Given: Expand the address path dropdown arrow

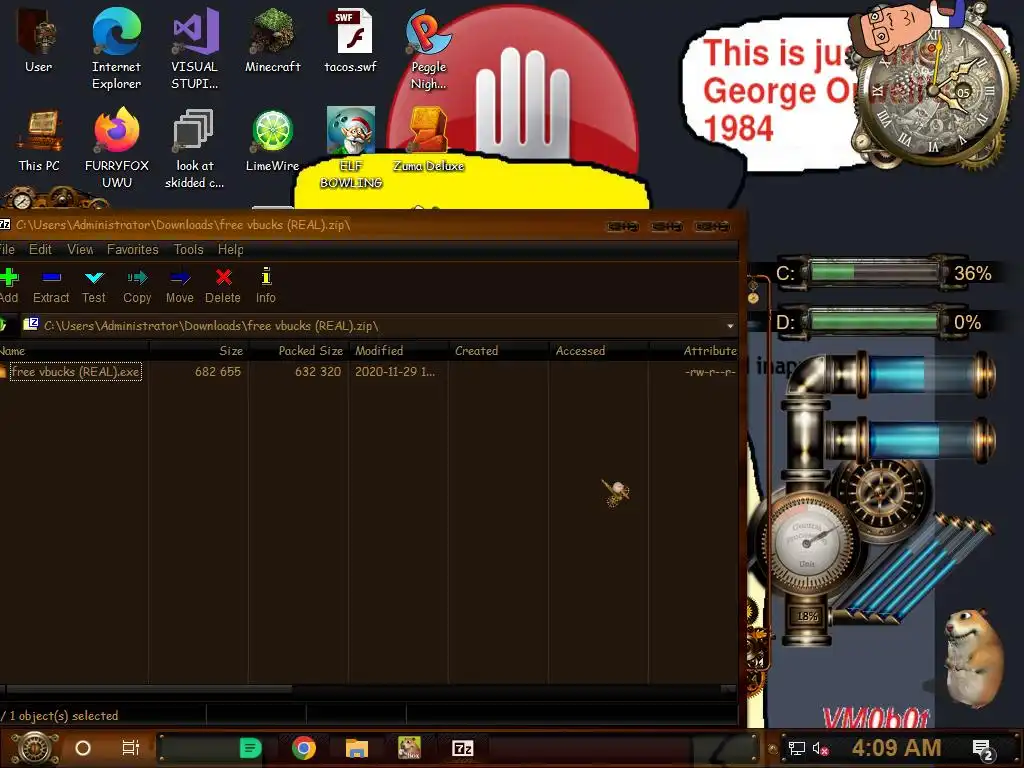Looking at the screenshot, I should click(x=729, y=326).
